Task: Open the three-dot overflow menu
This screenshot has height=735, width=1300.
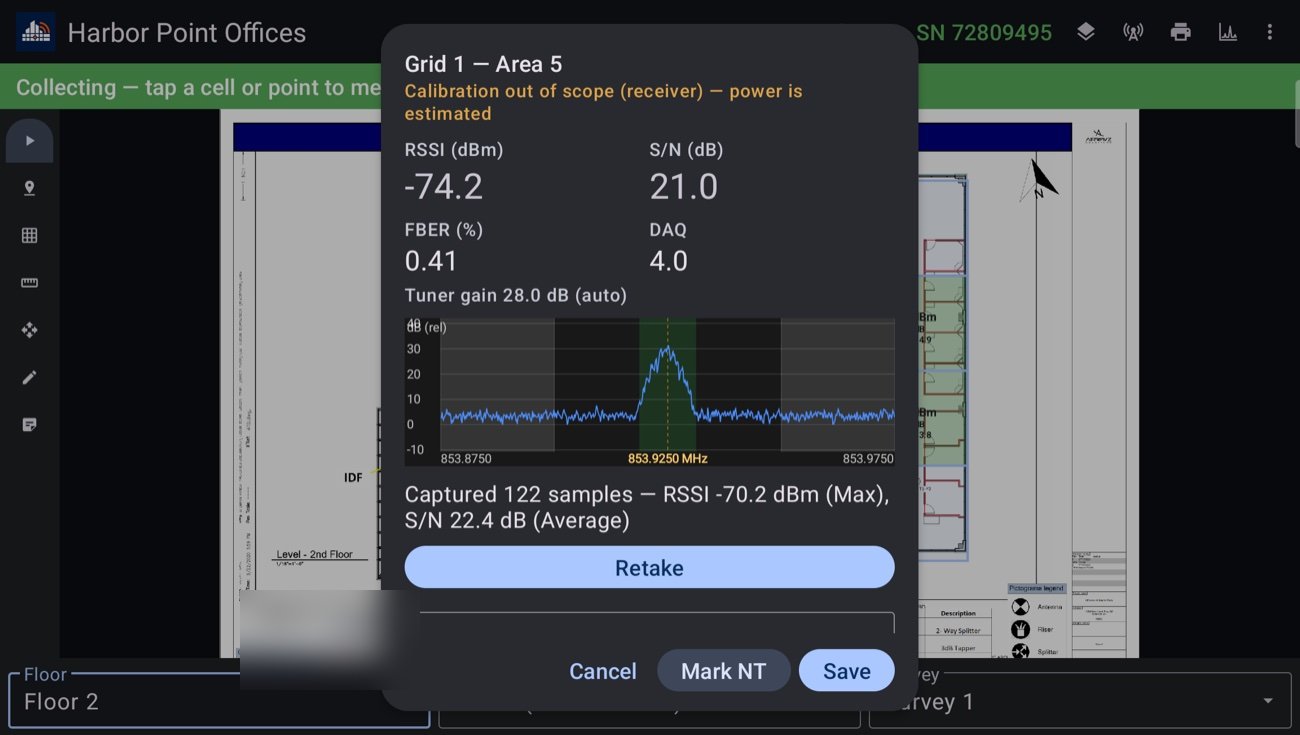Action: (x=1270, y=32)
